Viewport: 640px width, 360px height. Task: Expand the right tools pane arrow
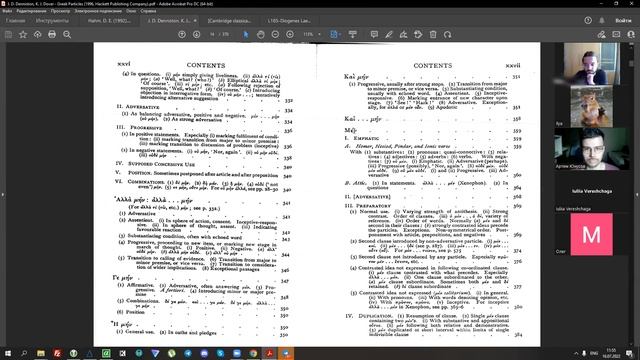click(x=637, y=195)
